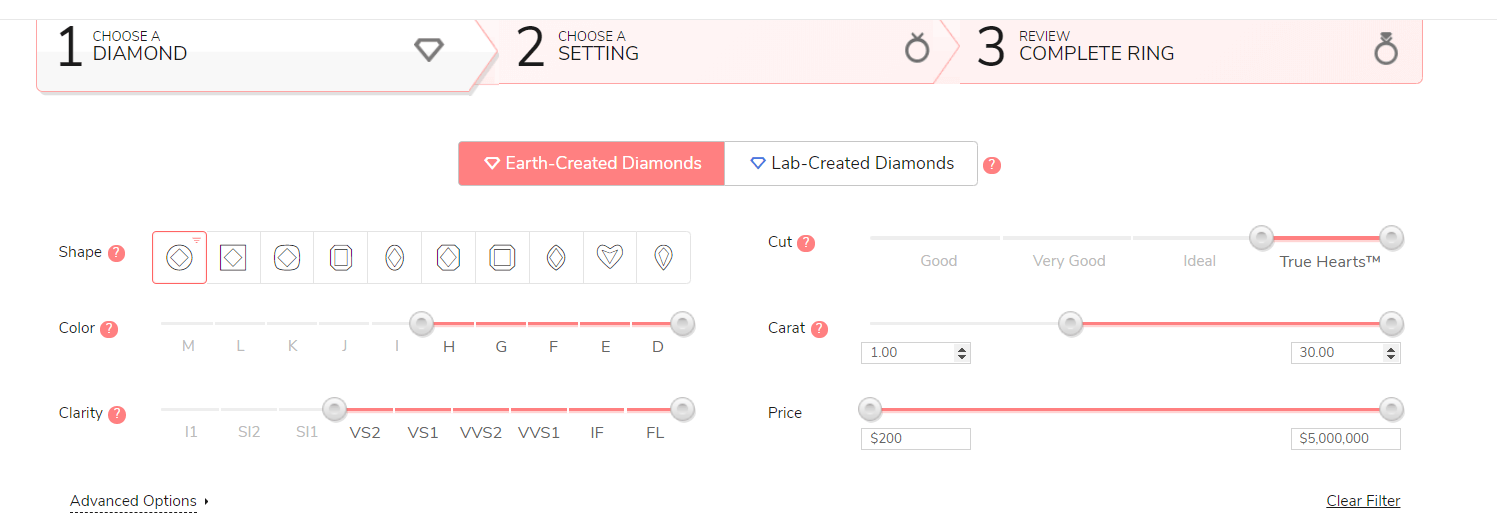Open the help icon beside Shape
1497x531 pixels.
click(116, 253)
